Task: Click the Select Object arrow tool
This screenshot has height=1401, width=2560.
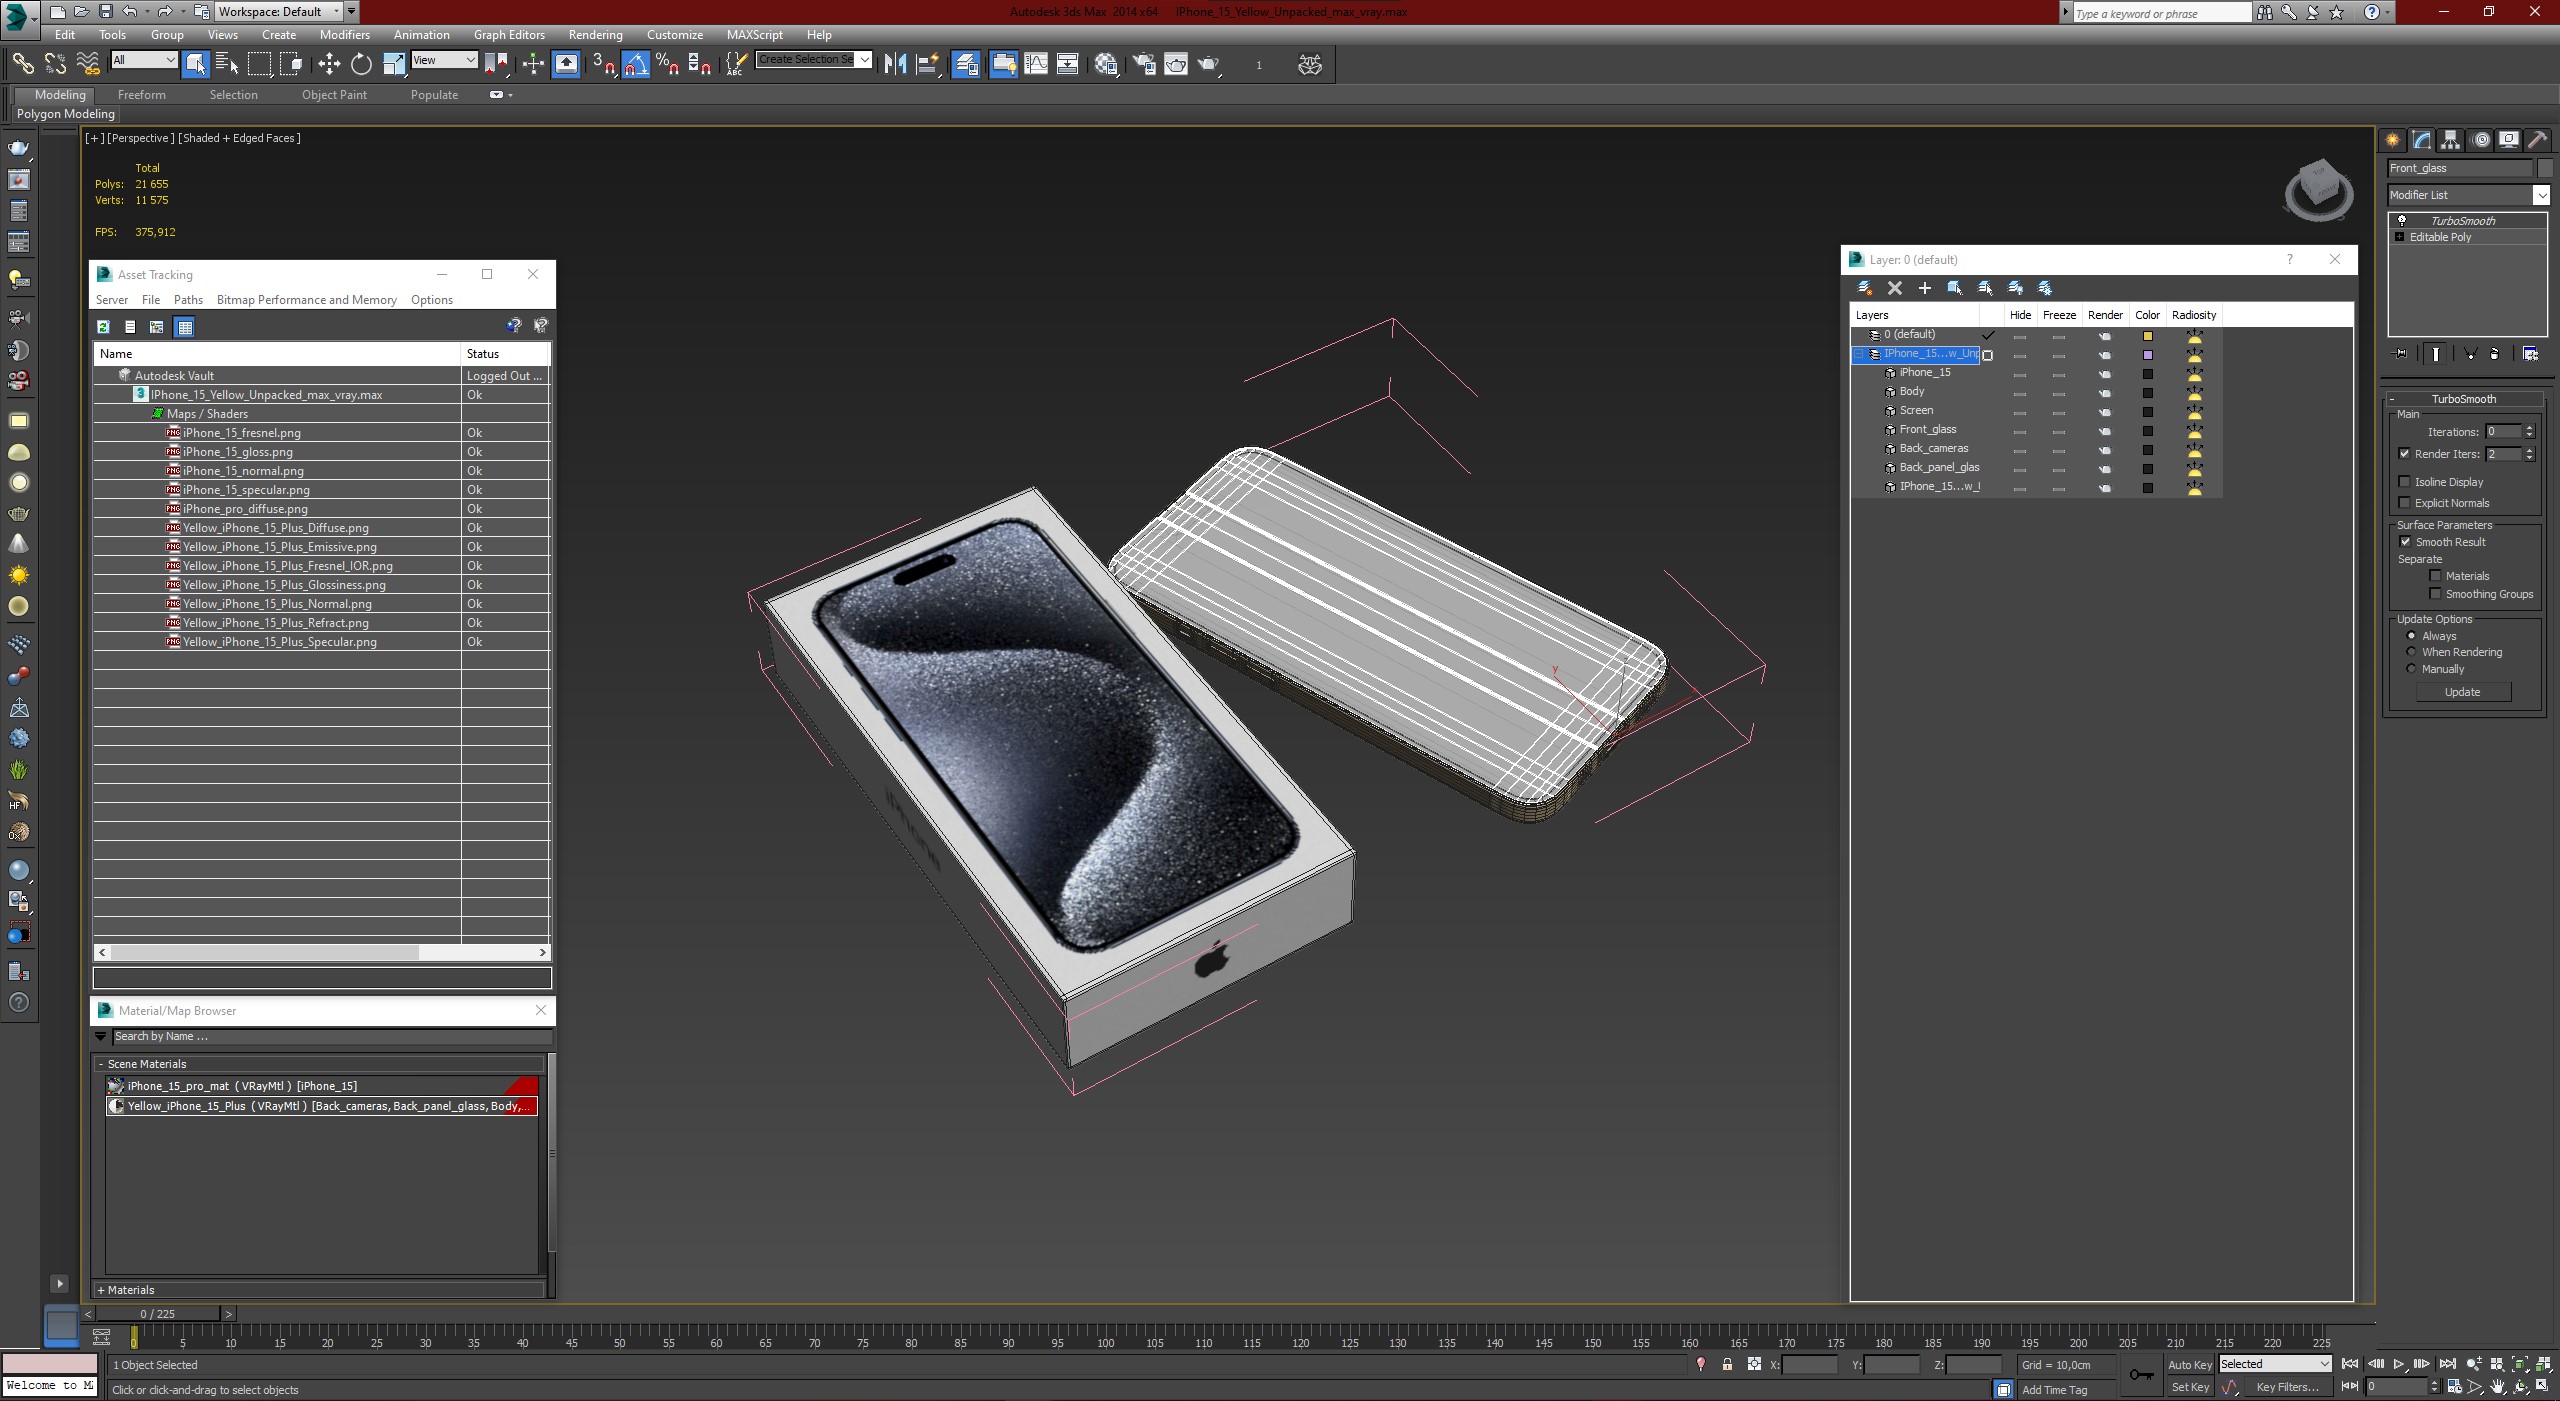Action: [195, 64]
